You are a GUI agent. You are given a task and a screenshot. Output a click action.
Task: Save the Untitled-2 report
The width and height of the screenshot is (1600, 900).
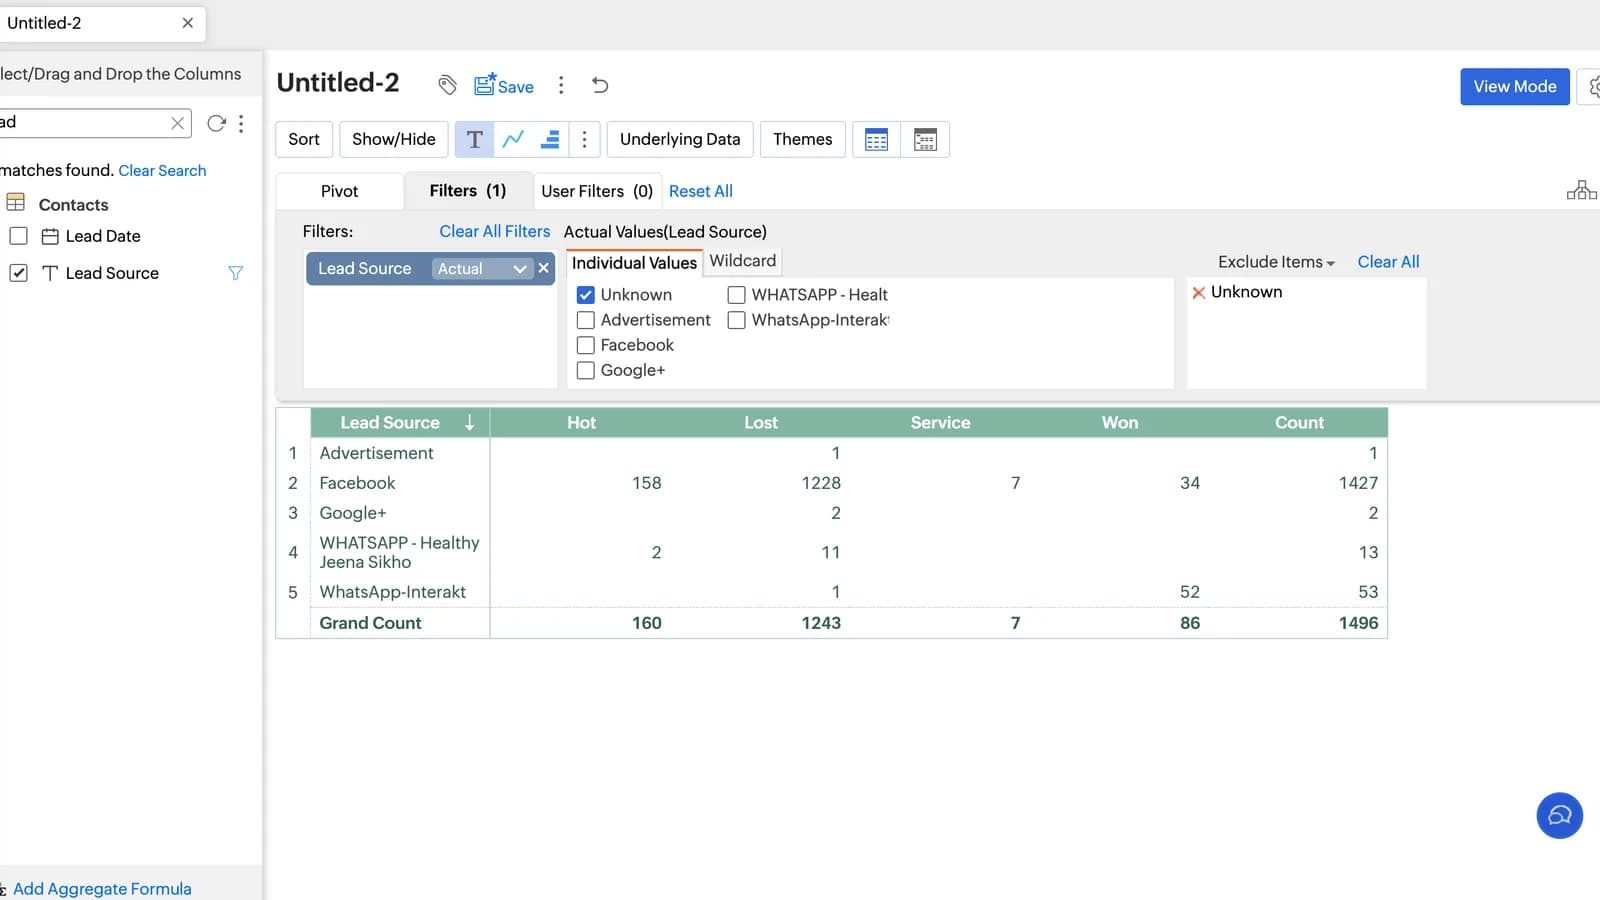(x=504, y=85)
